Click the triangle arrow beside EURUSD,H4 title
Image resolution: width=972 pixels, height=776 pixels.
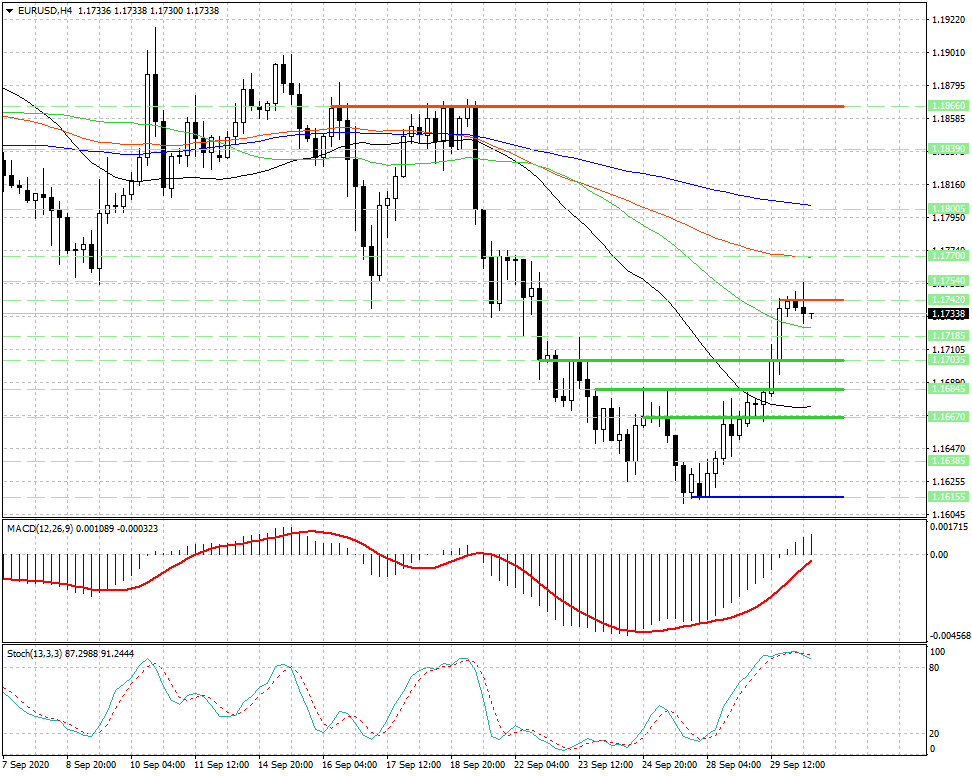(x=9, y=11)
